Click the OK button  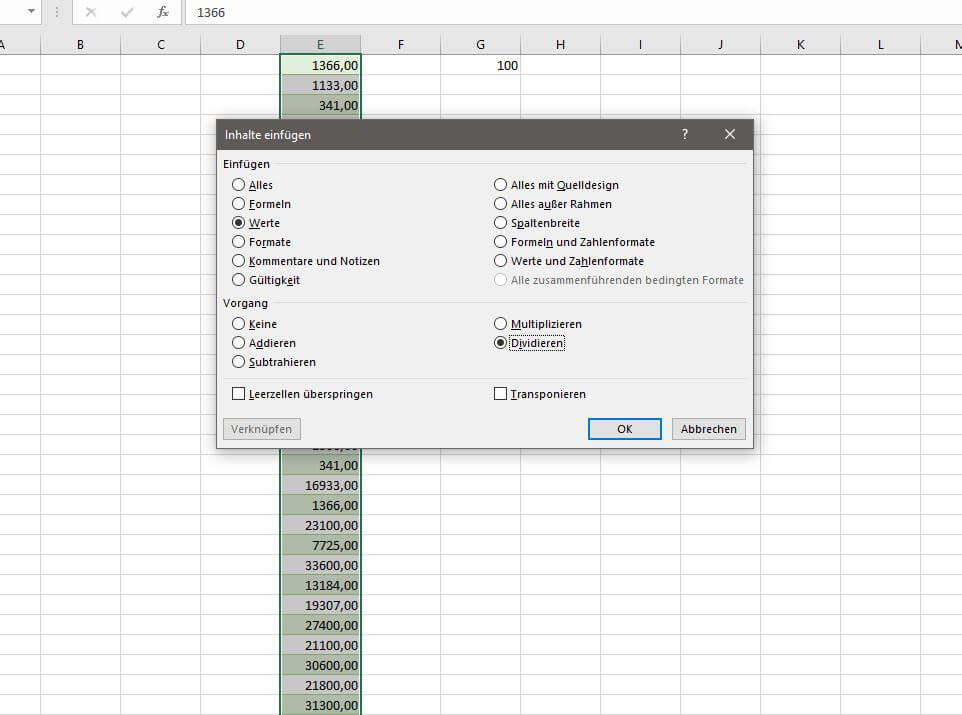[625, 429]
